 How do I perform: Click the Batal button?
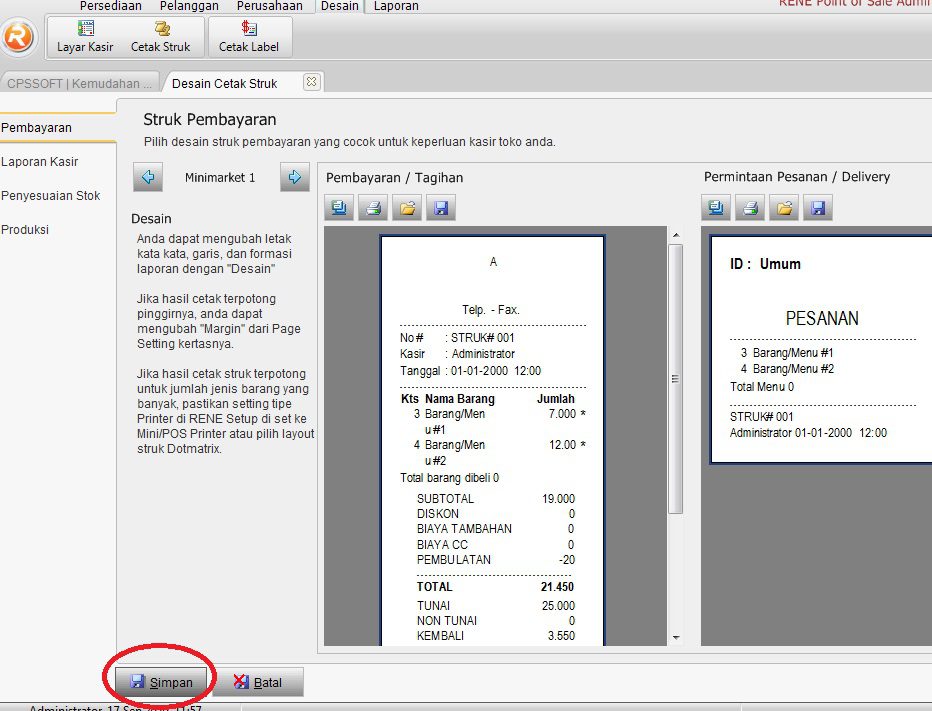258,682
